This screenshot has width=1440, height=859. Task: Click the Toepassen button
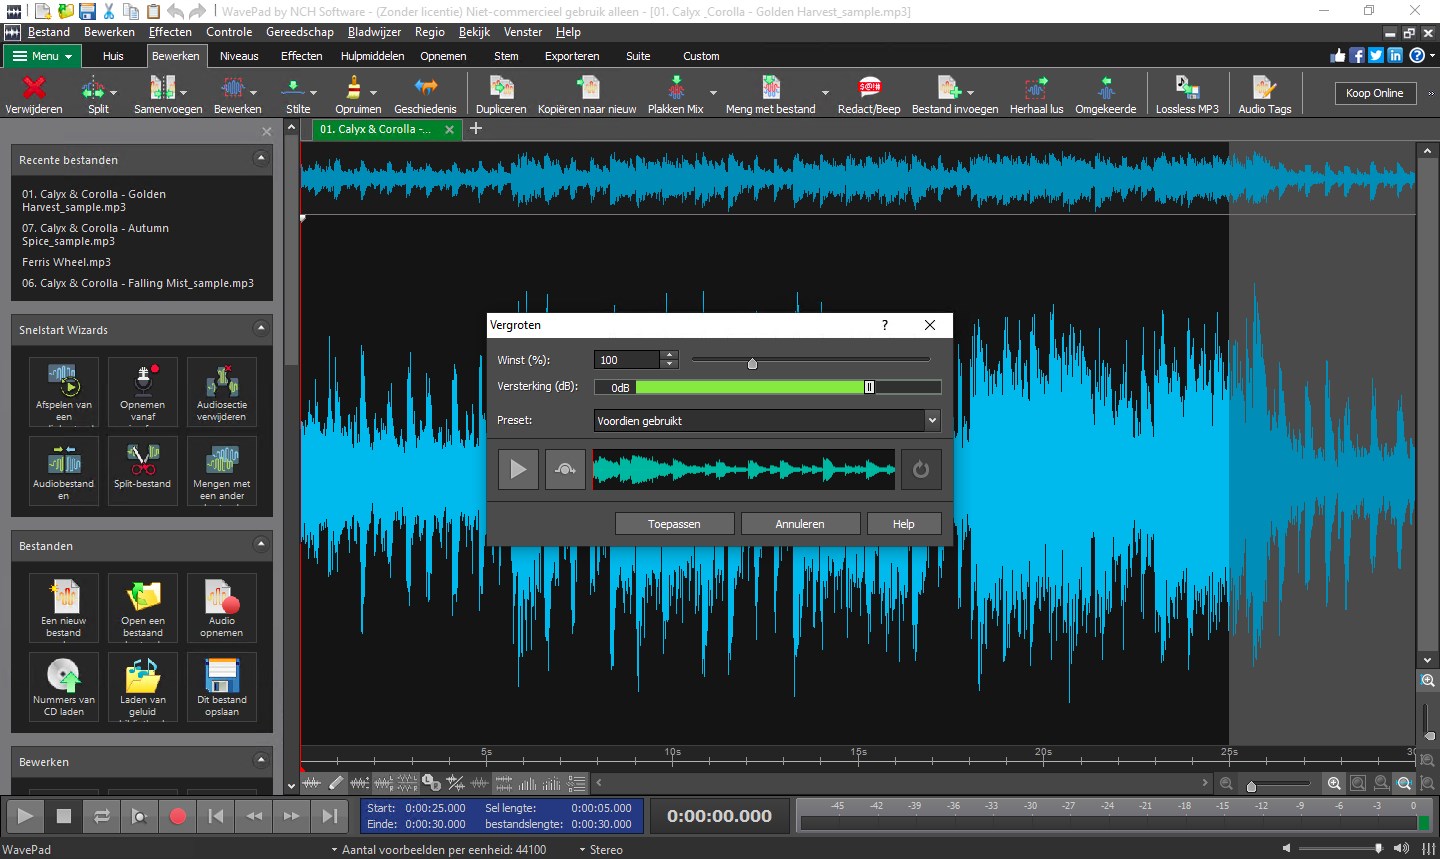674,524
